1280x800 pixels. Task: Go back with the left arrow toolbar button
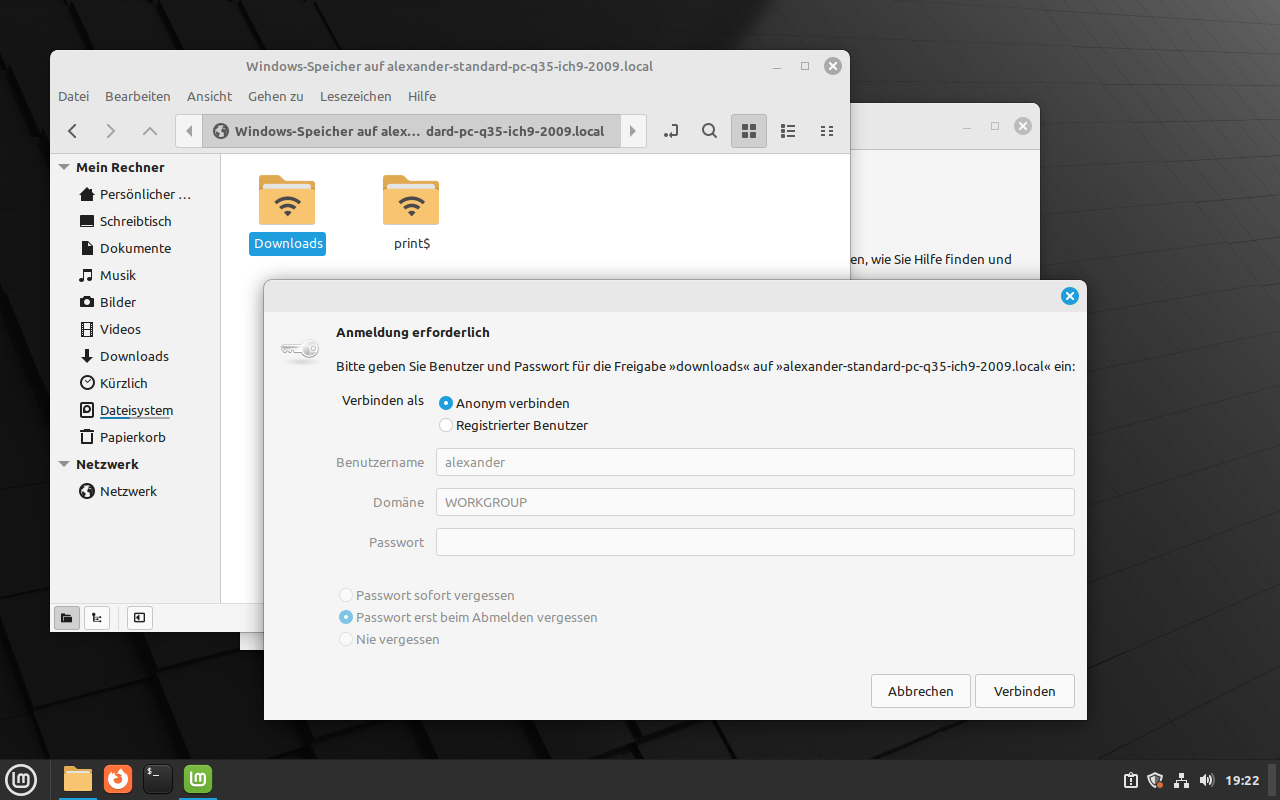coord(73,131)
